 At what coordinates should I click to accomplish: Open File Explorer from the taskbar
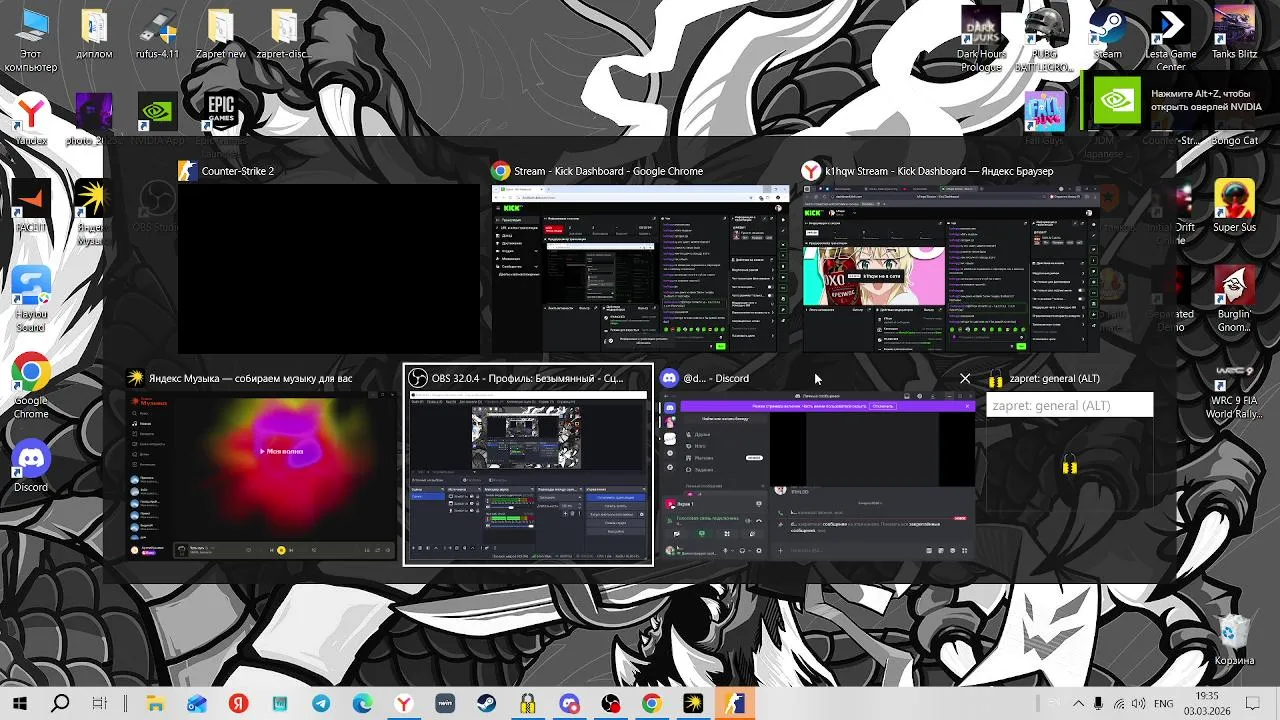(x=155, y=704)
